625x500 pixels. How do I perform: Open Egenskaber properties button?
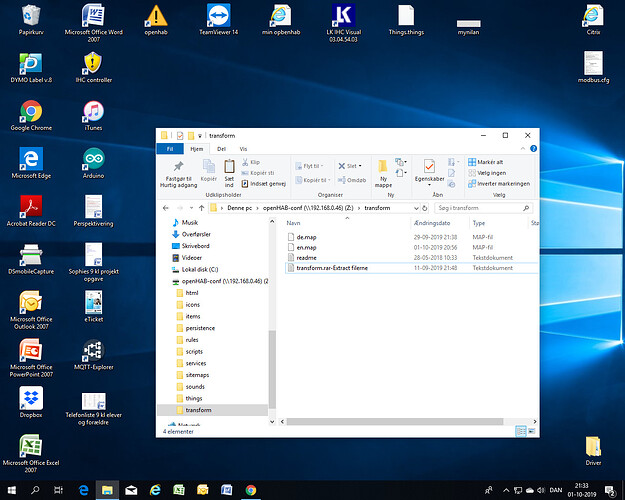(x=429, y=171)
